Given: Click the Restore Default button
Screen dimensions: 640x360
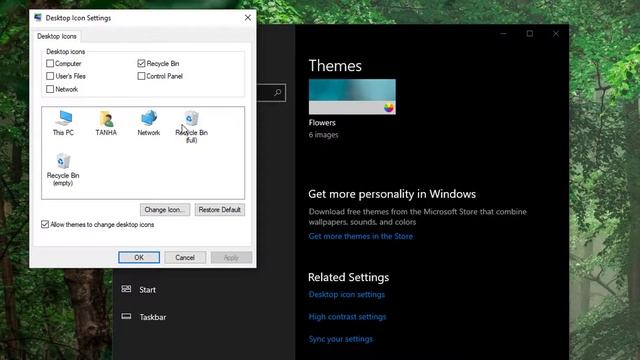Looking at the screenshot, I should [220, 210].
